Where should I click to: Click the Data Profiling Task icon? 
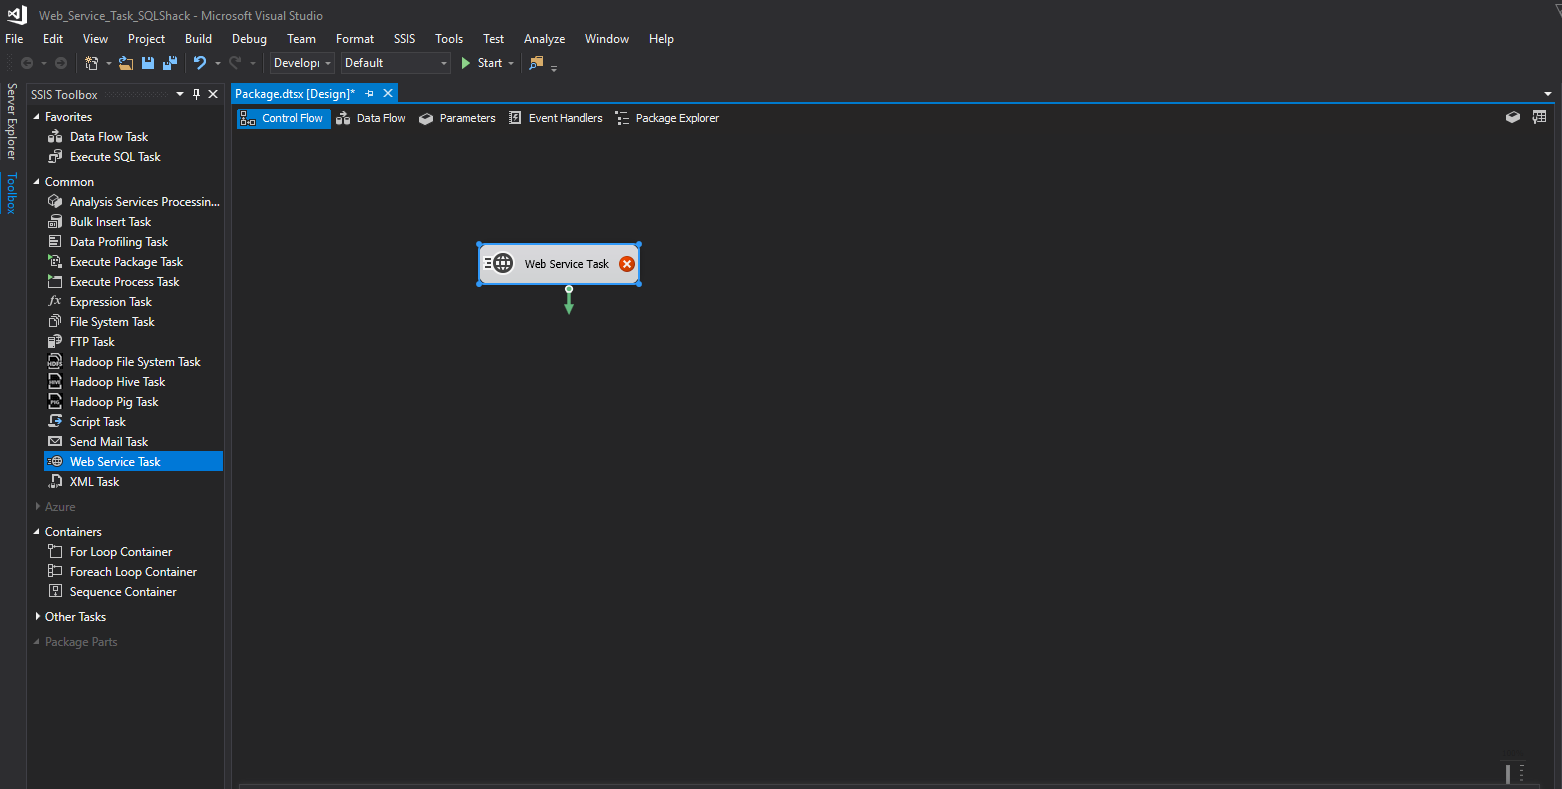pos(55,242)
